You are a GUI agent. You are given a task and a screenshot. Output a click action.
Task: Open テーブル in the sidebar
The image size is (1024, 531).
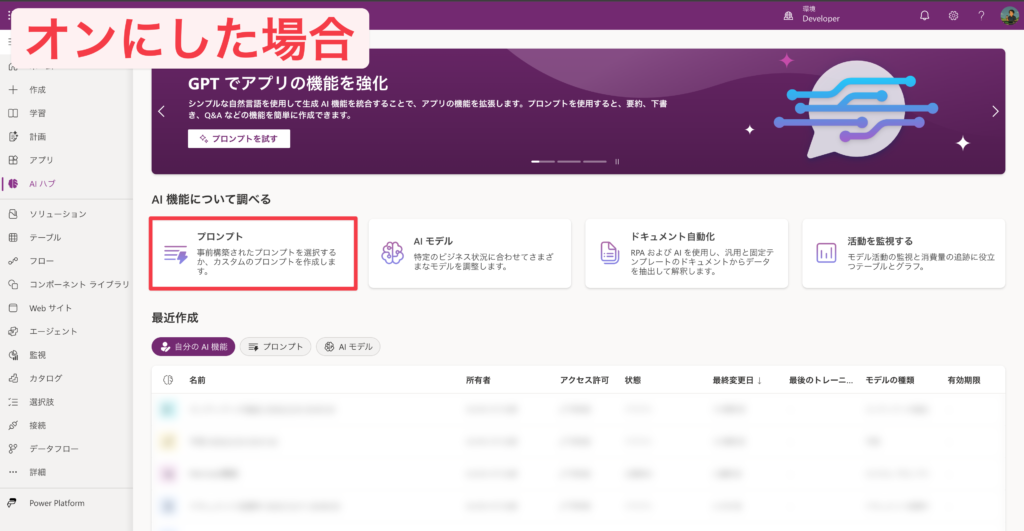tap(45, 237)
